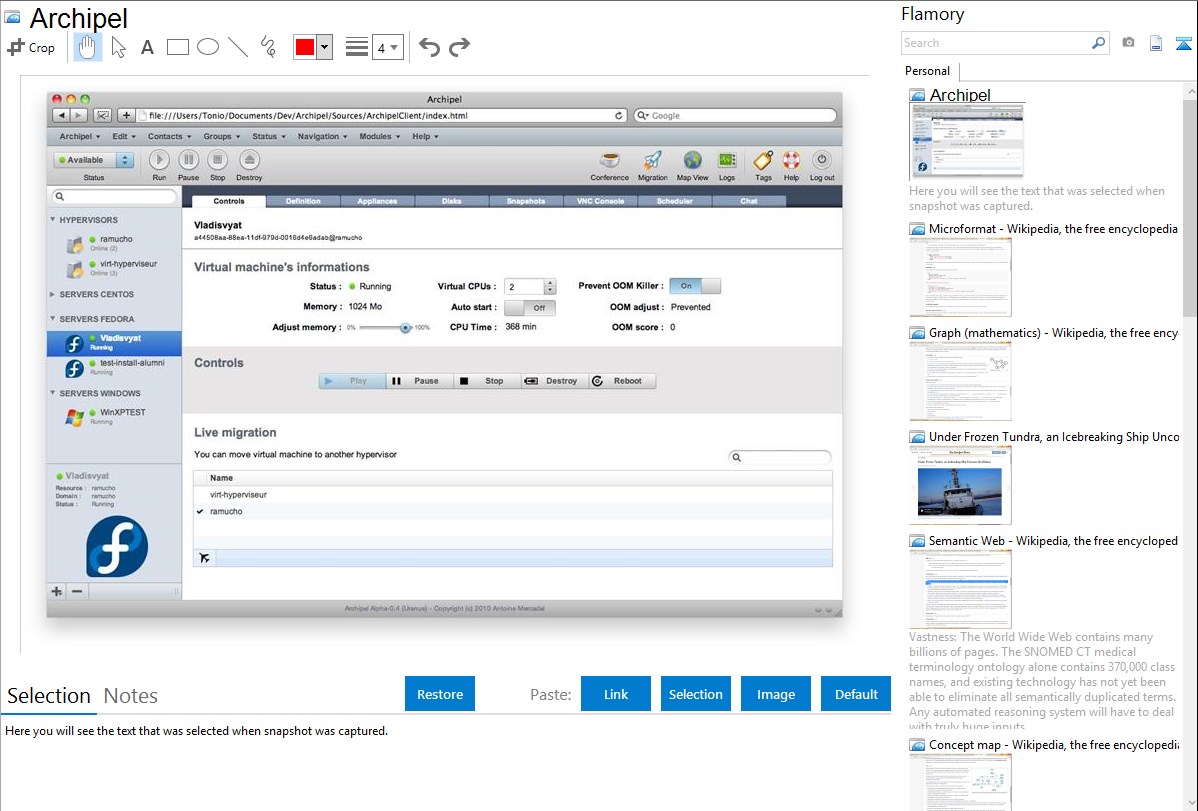Open the Personal tab
This screenshot has width=1198, height=811.
pyautogui.click(x=927, y=71)
